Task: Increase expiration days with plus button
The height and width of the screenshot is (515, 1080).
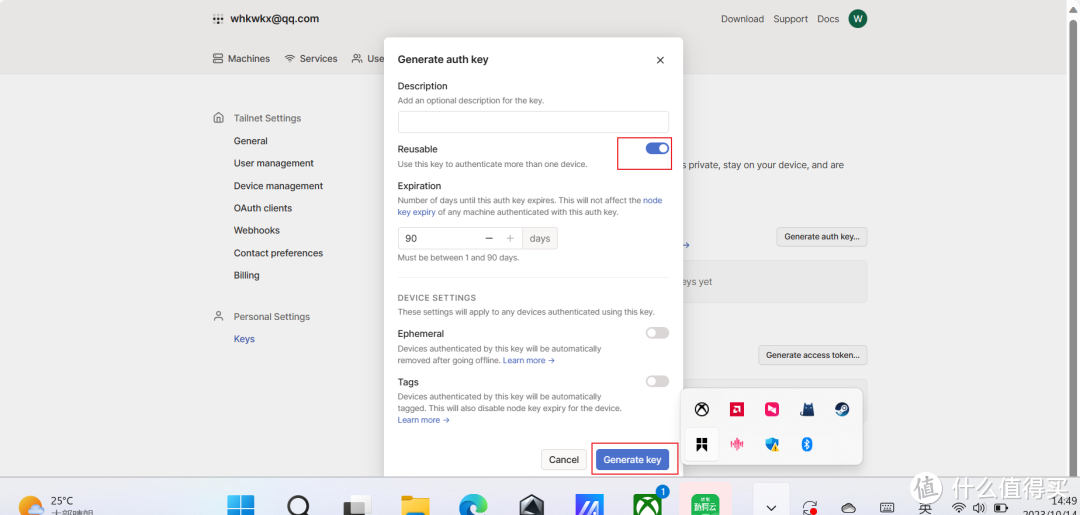Action: click(510, 238)
